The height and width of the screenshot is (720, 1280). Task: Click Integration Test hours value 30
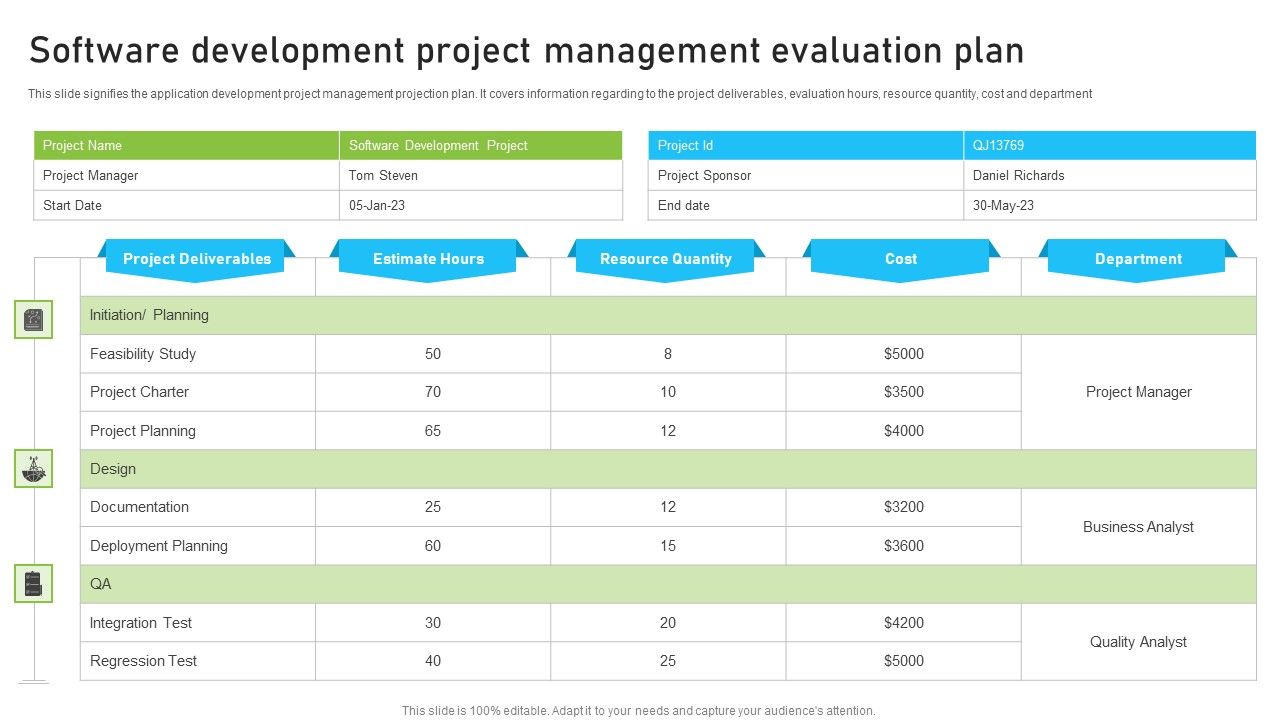(433, 623)
